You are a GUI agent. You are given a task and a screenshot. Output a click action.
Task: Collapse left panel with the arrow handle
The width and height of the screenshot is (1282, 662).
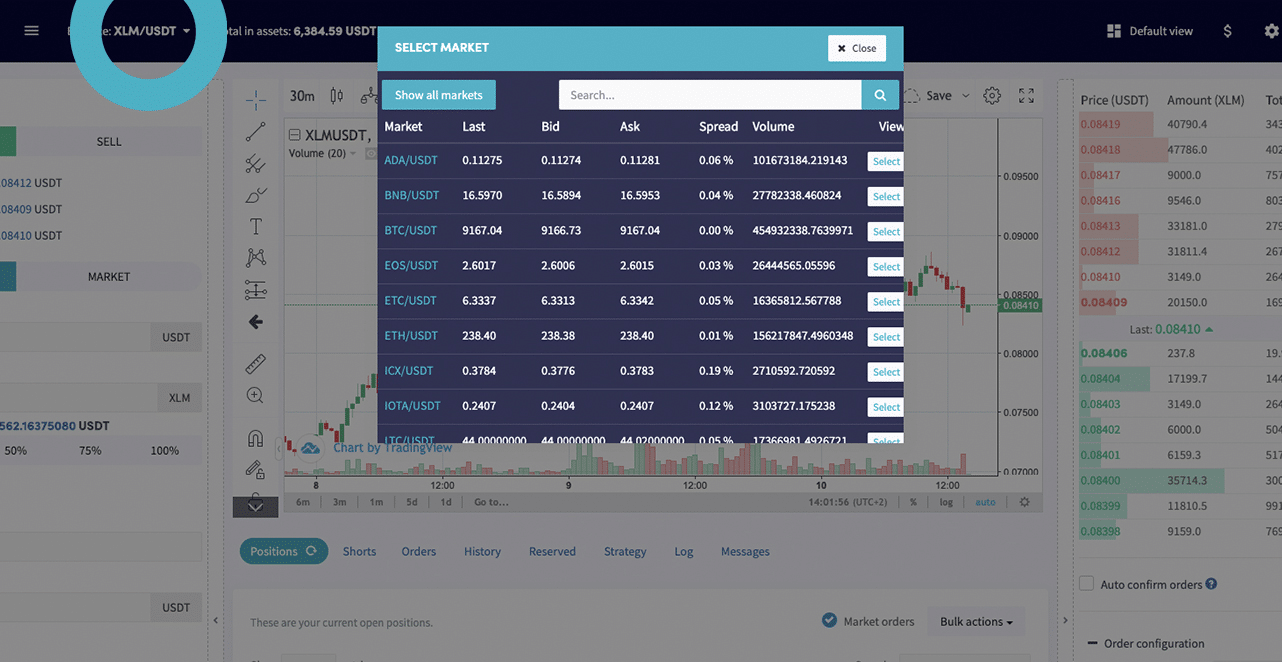216,621
